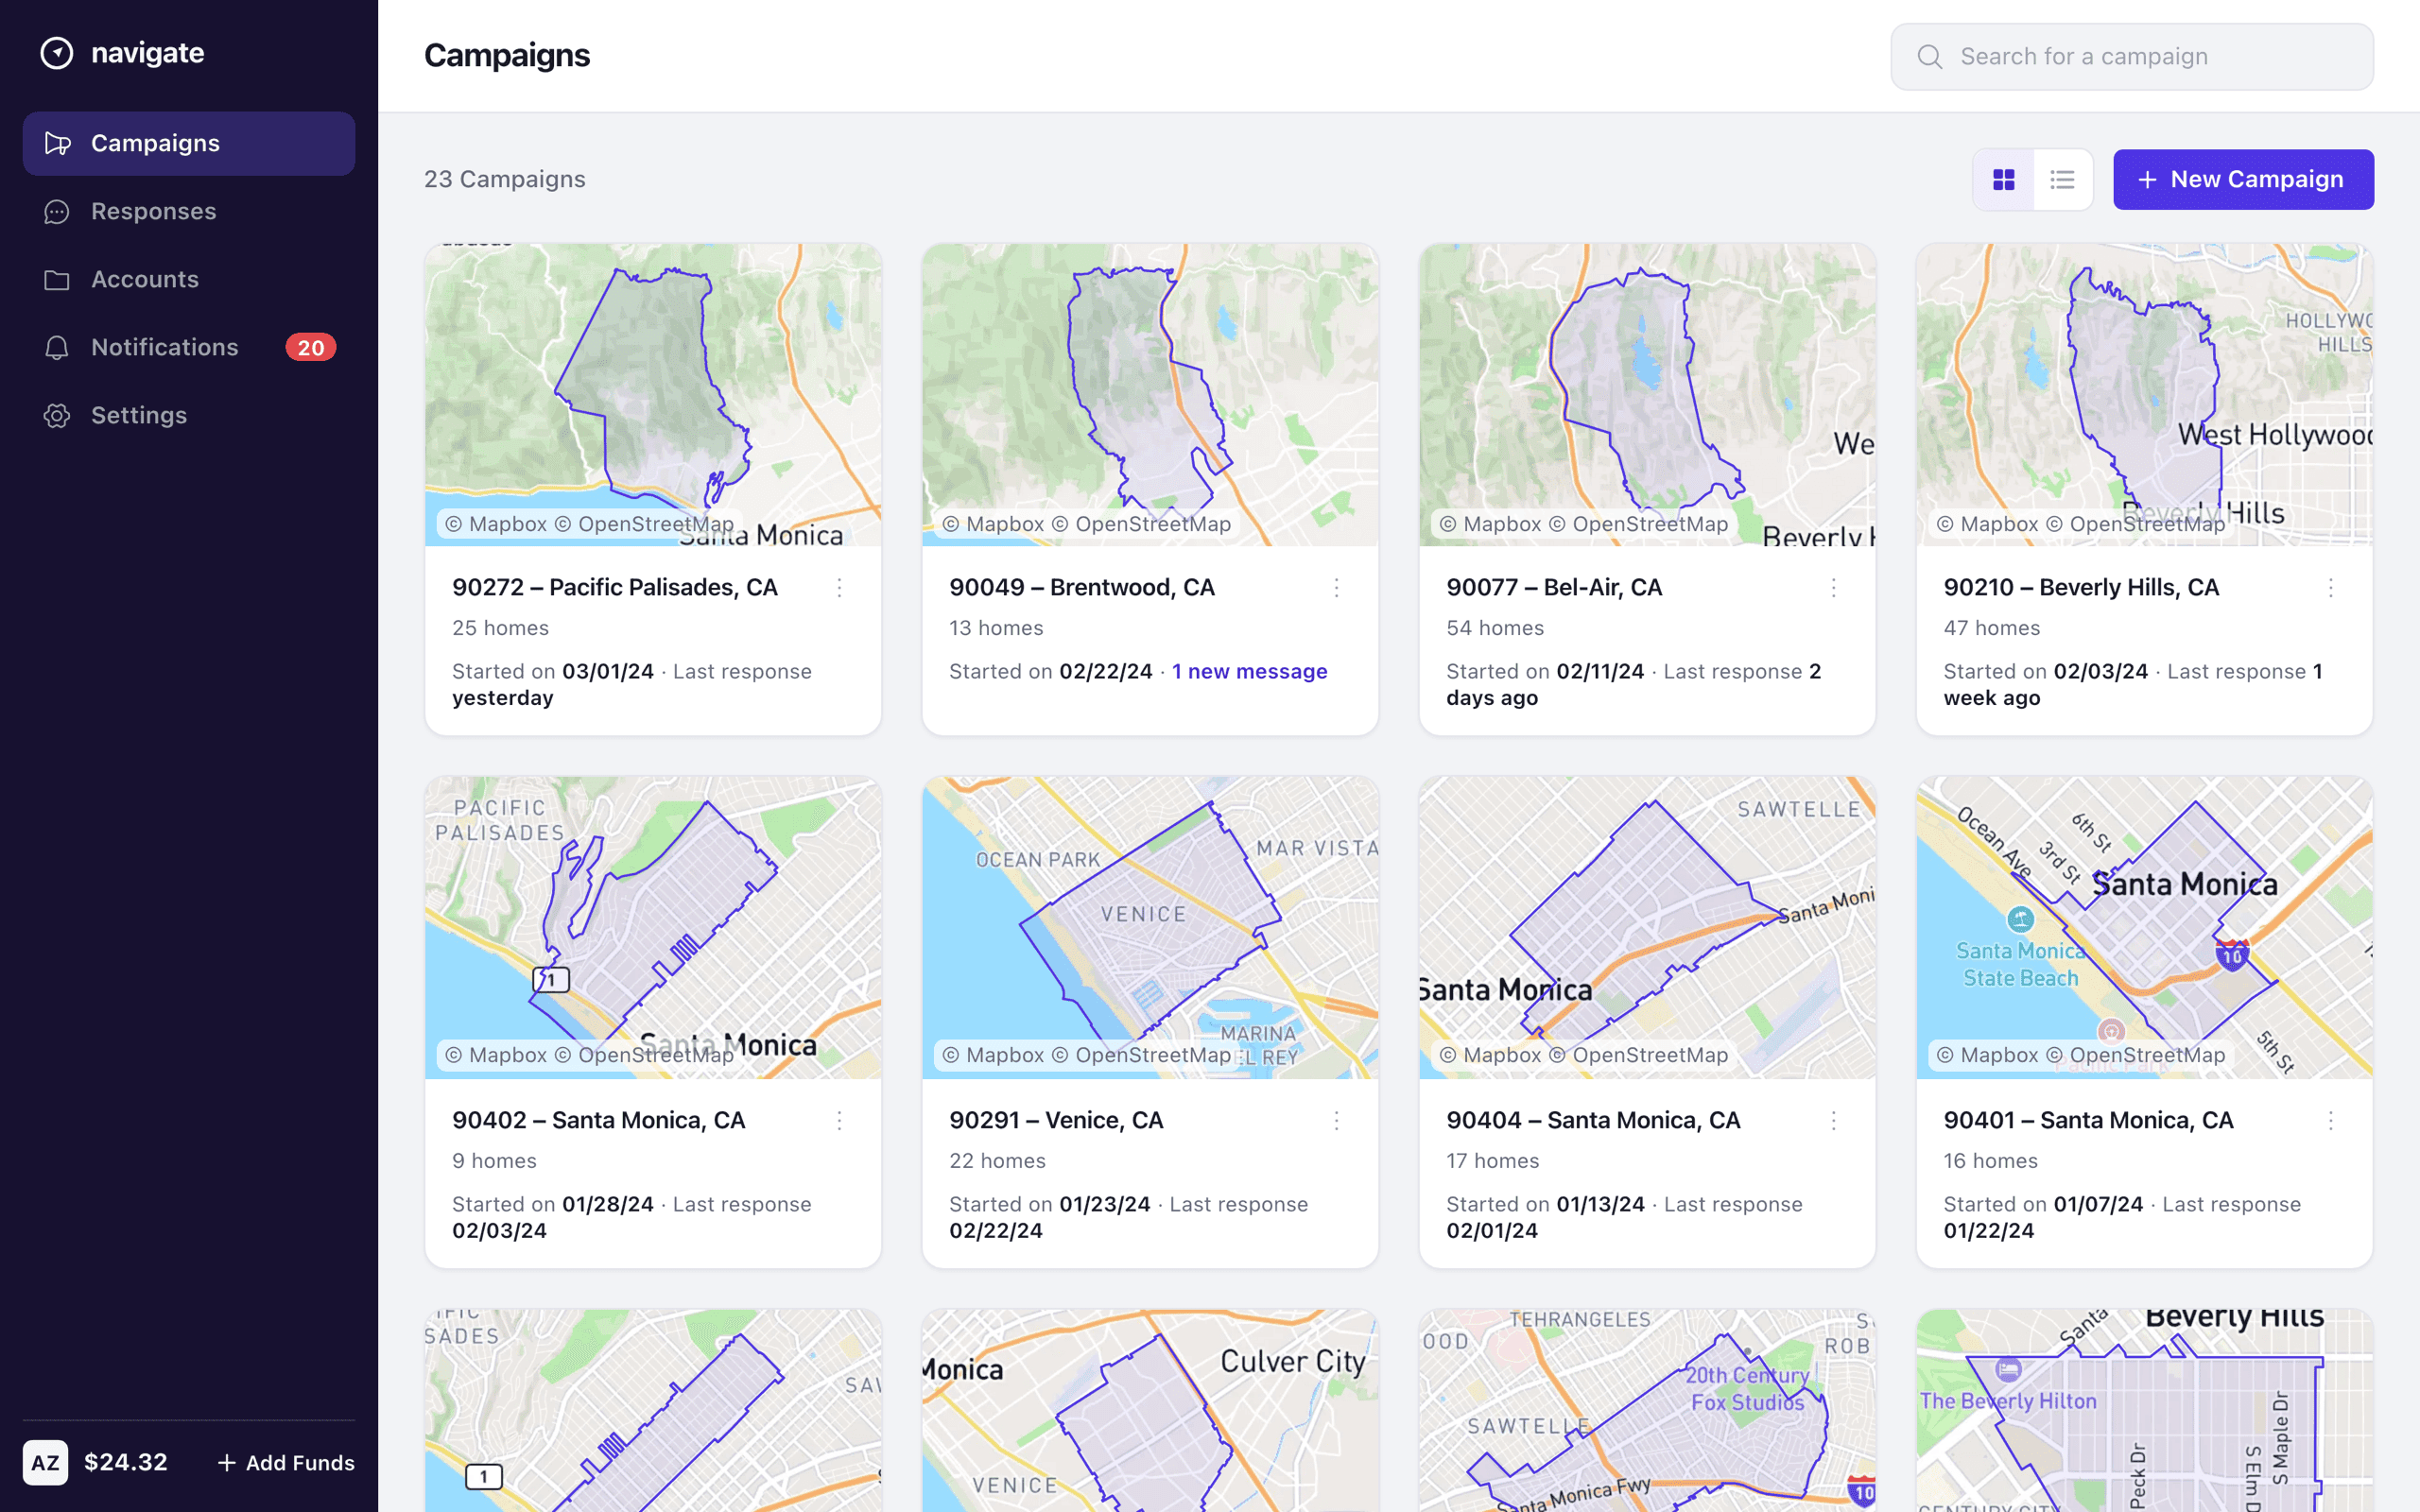Click the 20 notifications badge
Screen dimensions: 2420x1512
pyautogui.click(x=310, y=348)
